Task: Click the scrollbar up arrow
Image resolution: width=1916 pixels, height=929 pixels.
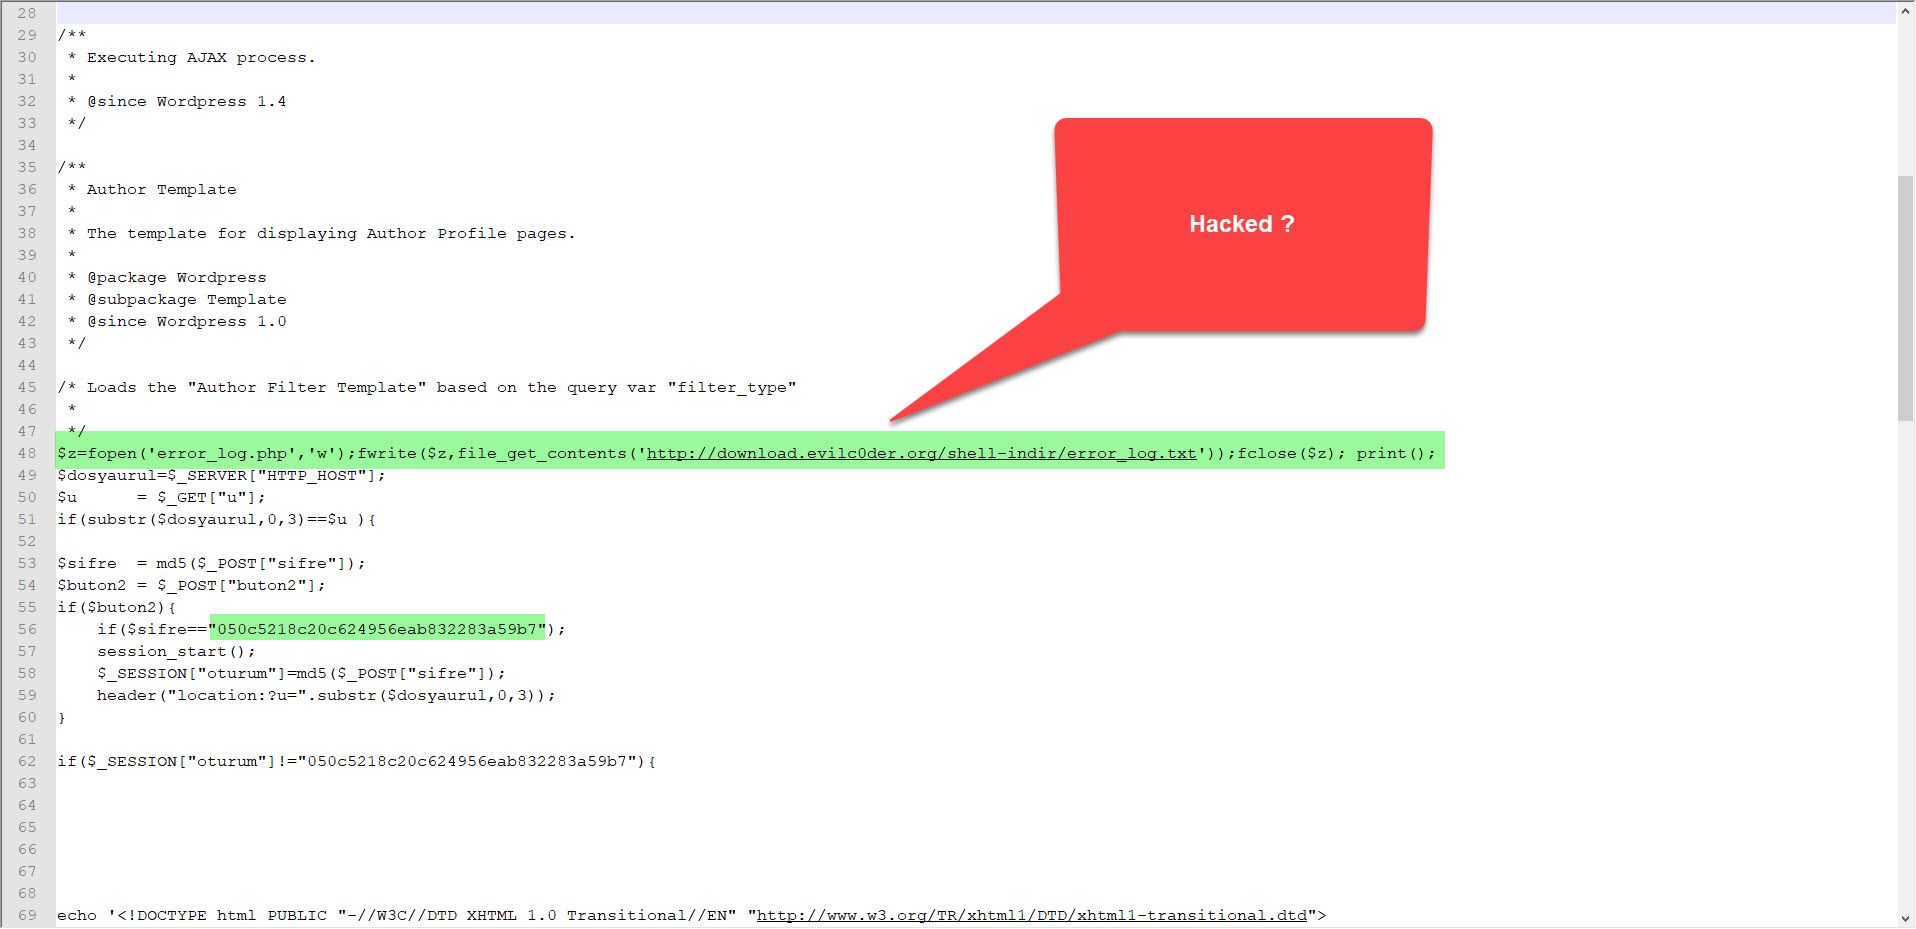Action: click(1906, 12)
